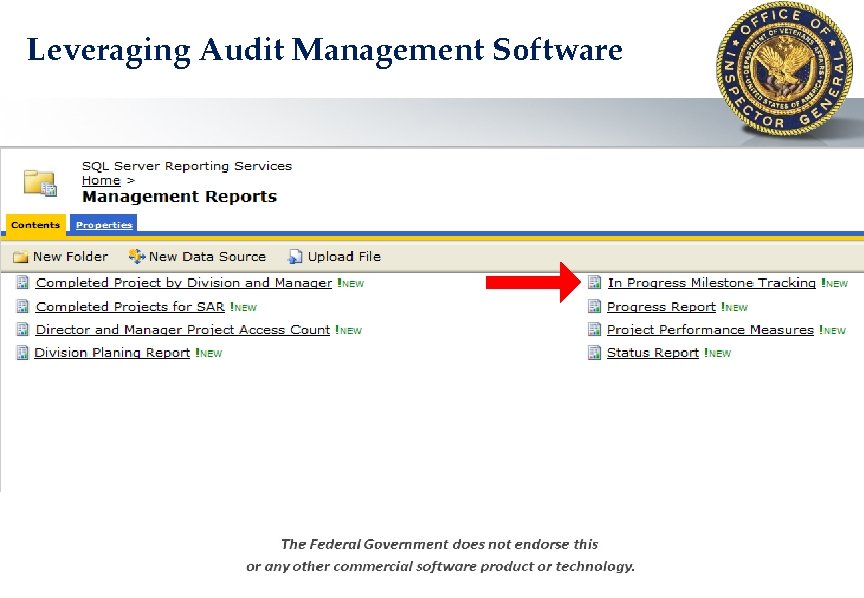Viewport: 864px width, 598px height.
Task: Add a New Data Source
Action: tap(197, 256)
